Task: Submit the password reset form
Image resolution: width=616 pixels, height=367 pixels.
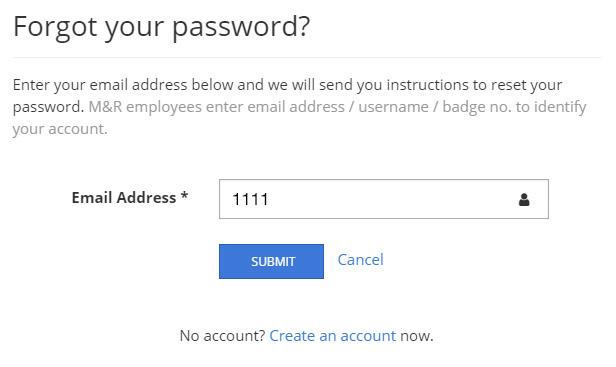Action: click(x=271, y=261)
